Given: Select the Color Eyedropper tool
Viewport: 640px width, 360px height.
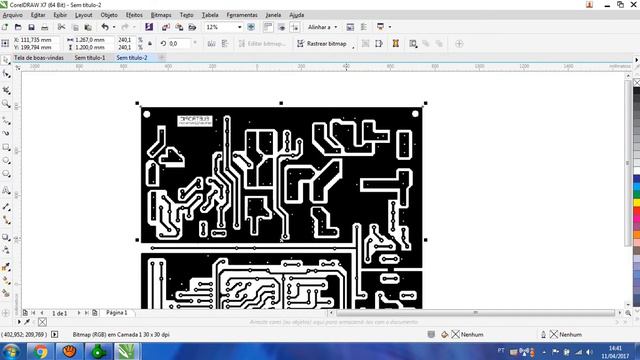Looking at the screenshot, I should point(6,267).
